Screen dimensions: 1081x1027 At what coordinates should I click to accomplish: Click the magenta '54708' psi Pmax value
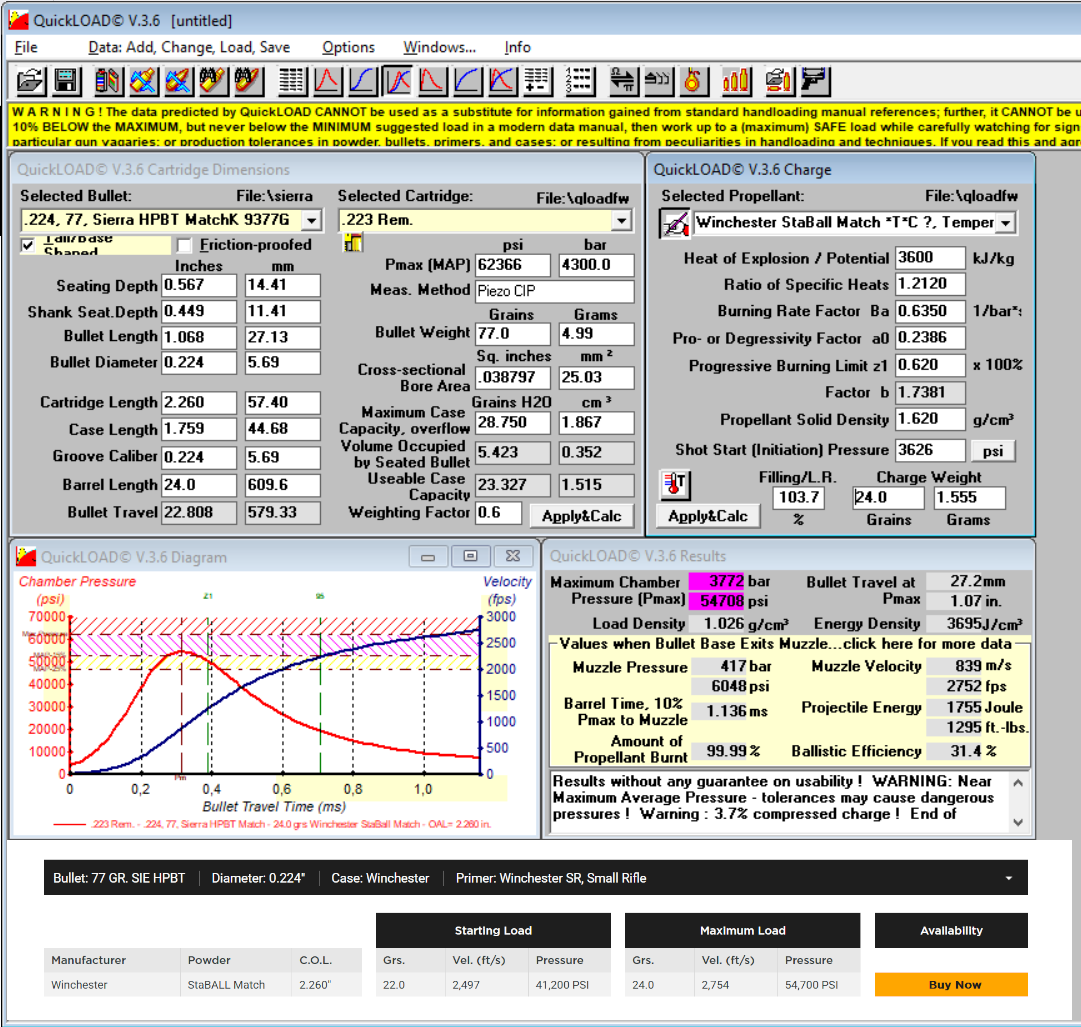click(718, 600)
